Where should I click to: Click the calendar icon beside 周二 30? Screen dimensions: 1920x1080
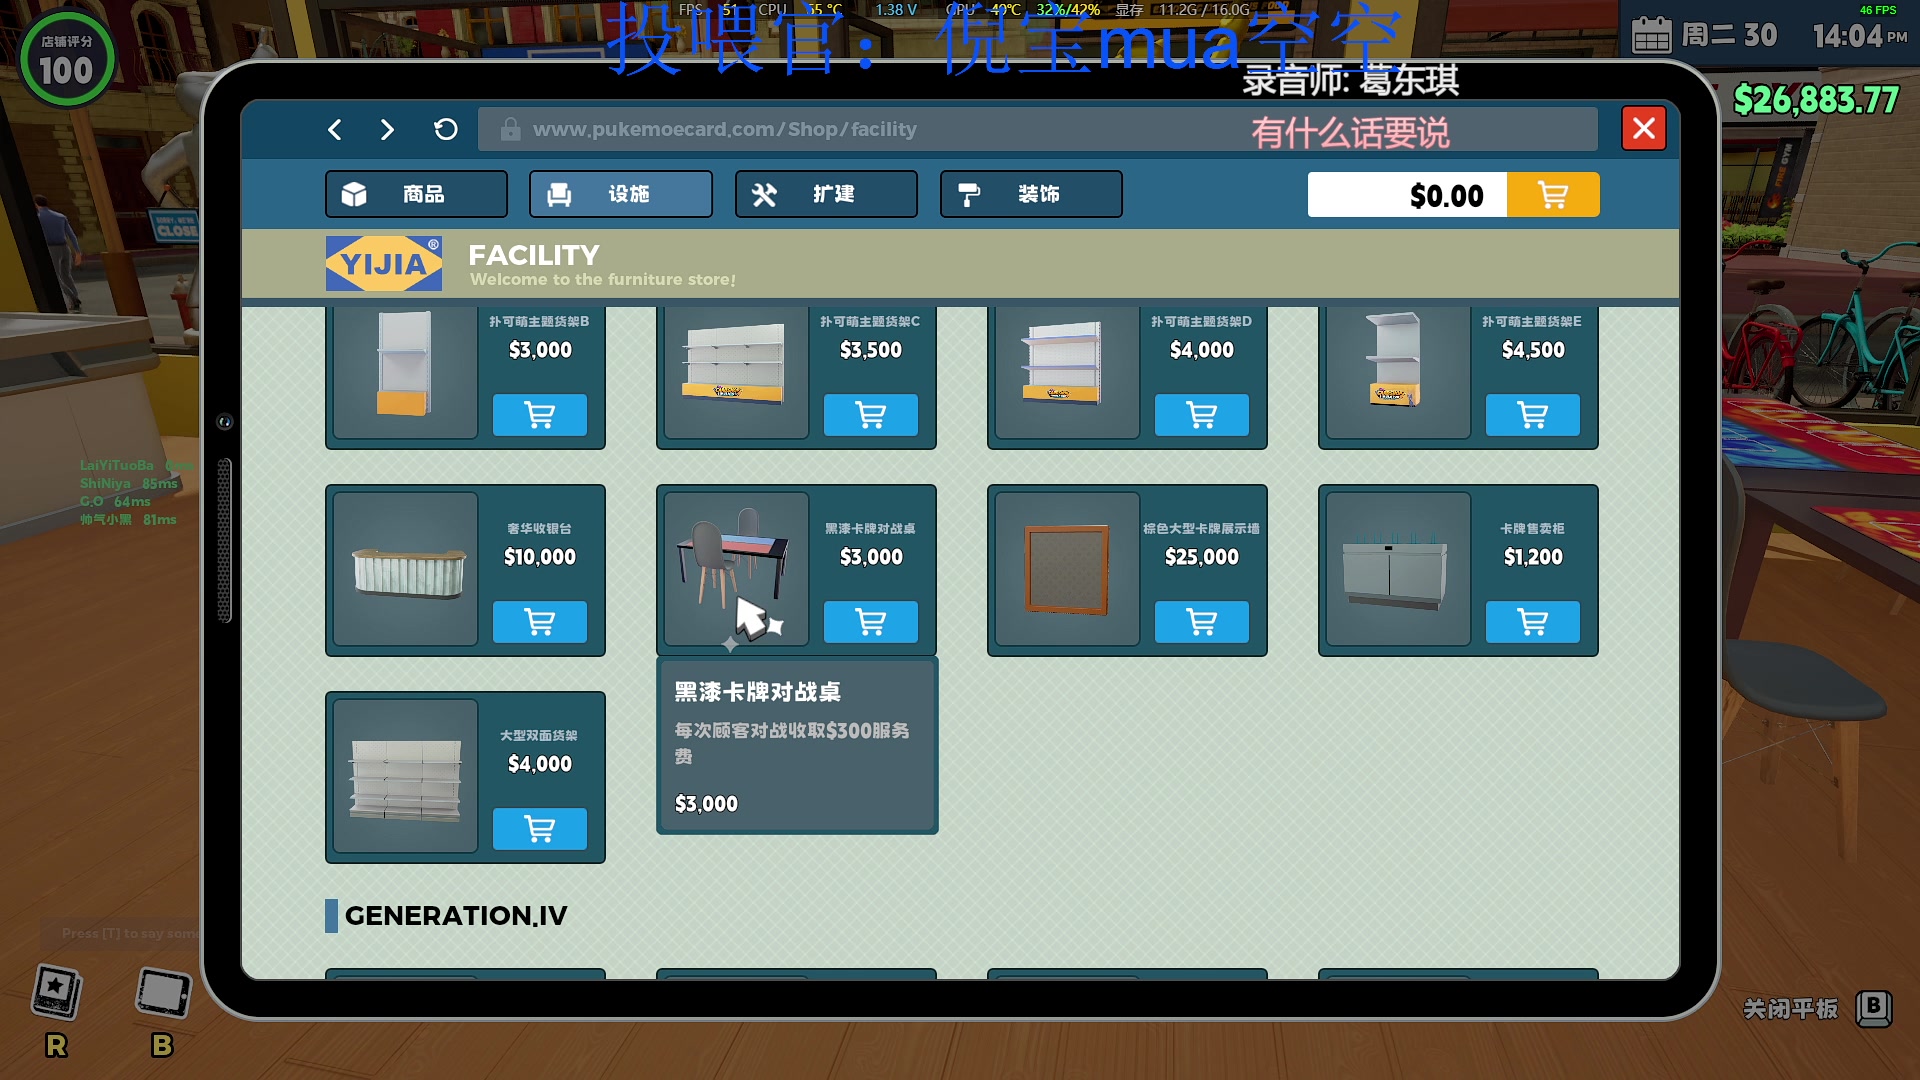point(1651,36)
